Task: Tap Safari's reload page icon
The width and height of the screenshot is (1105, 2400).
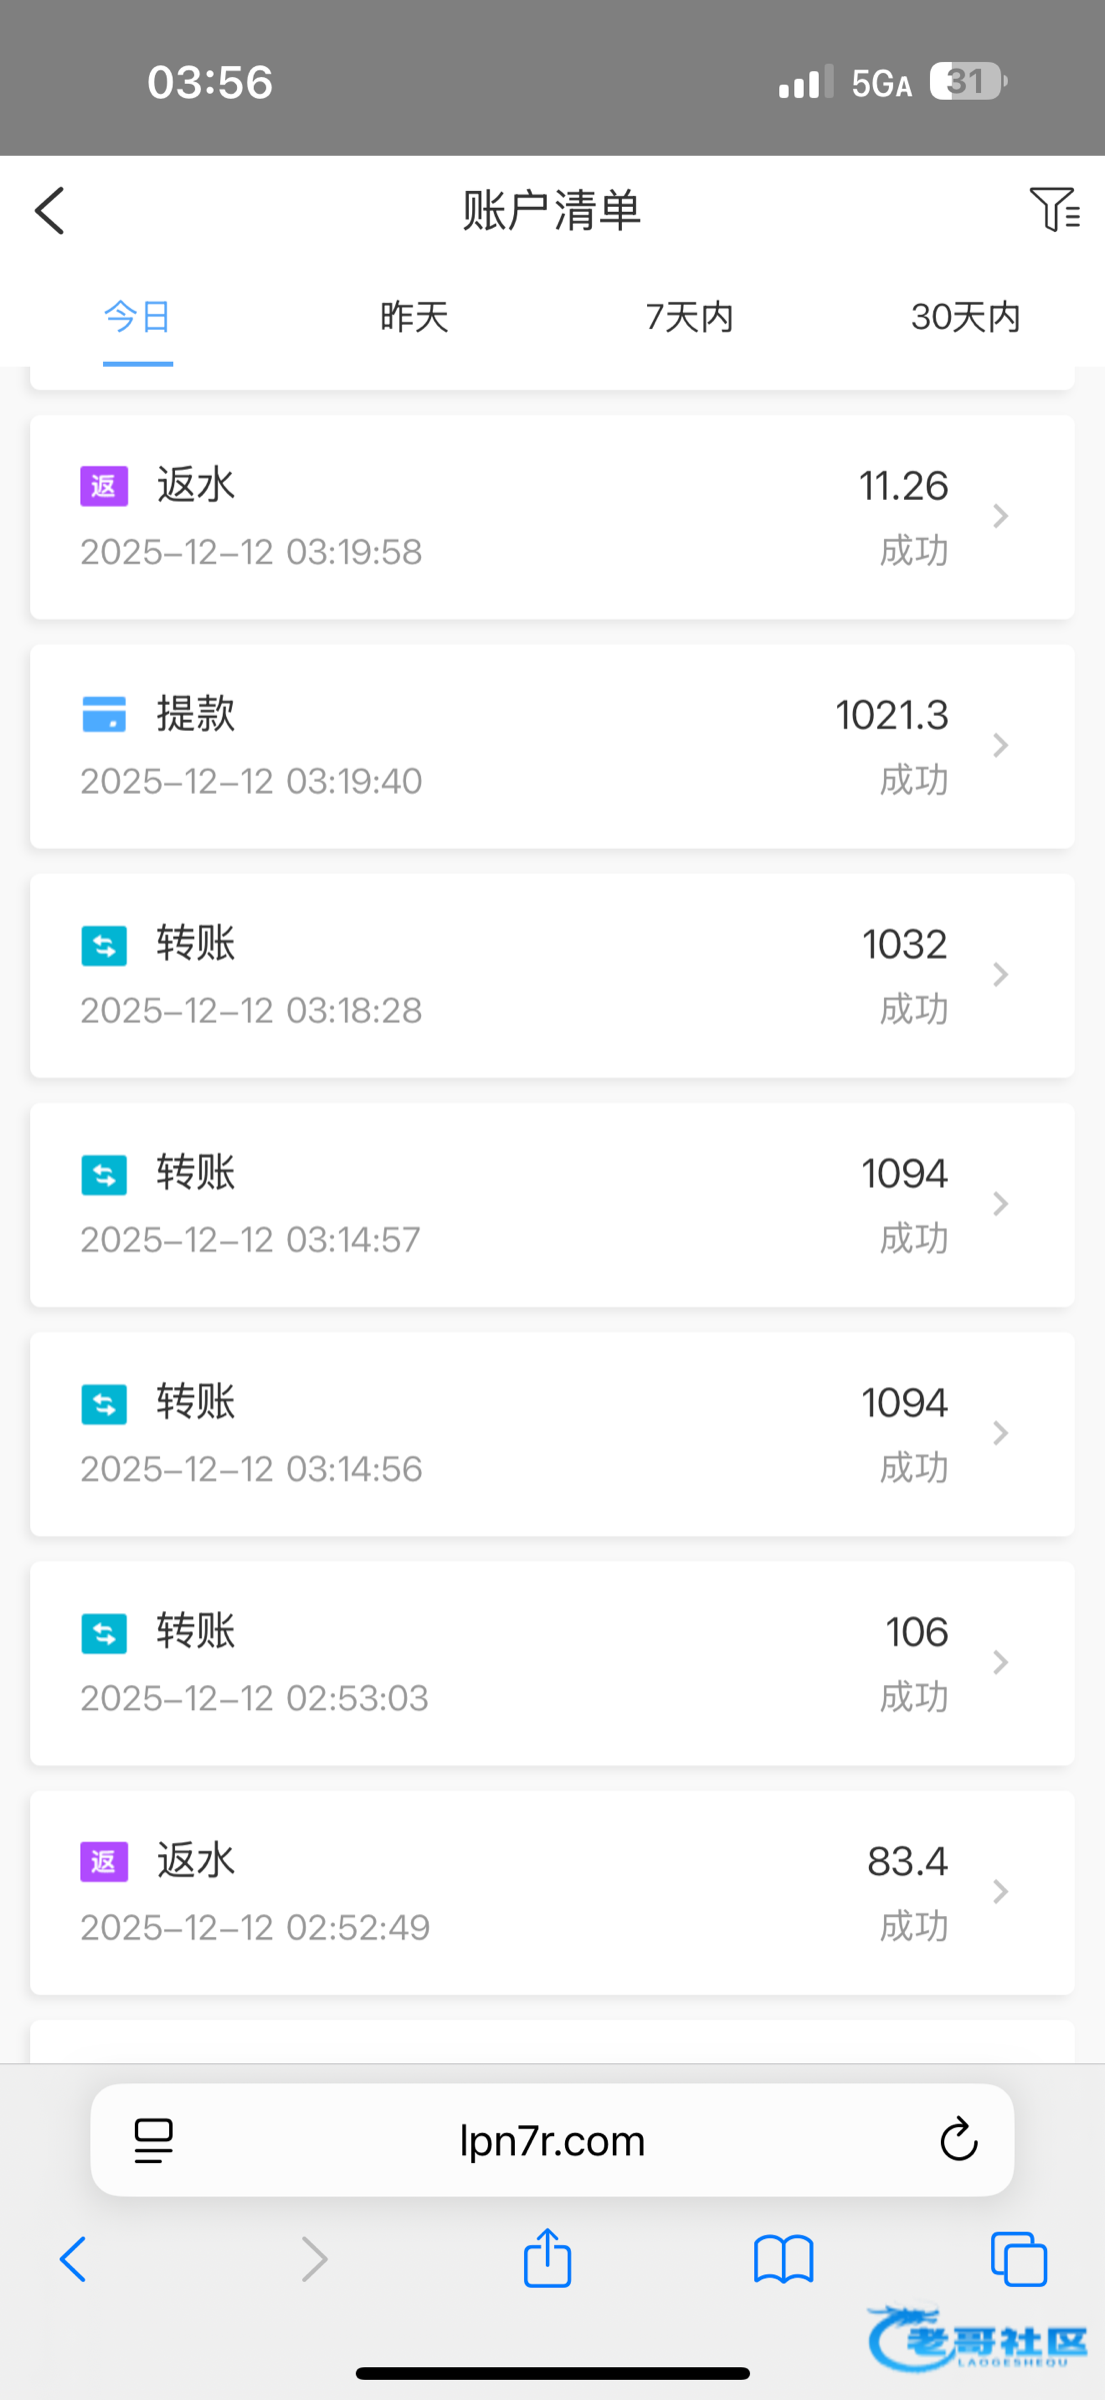Action: [958, 2140]
